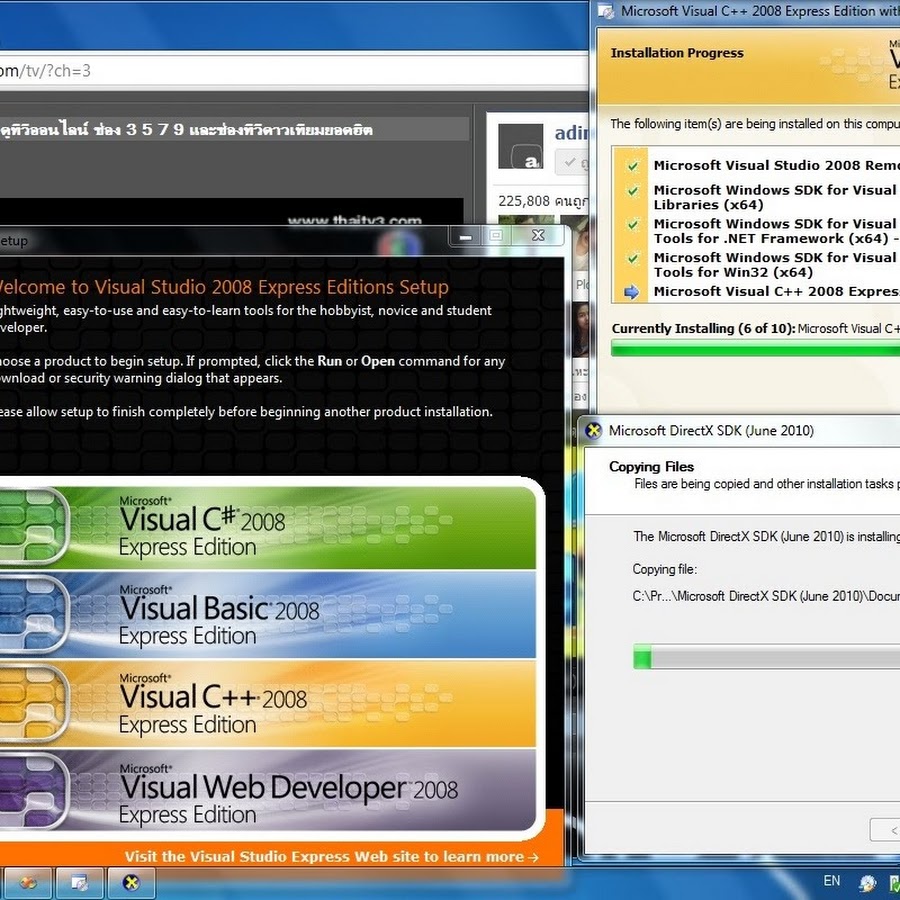
Task: Click the DirectX SDK taskbar icon
Action: (131, 882)
